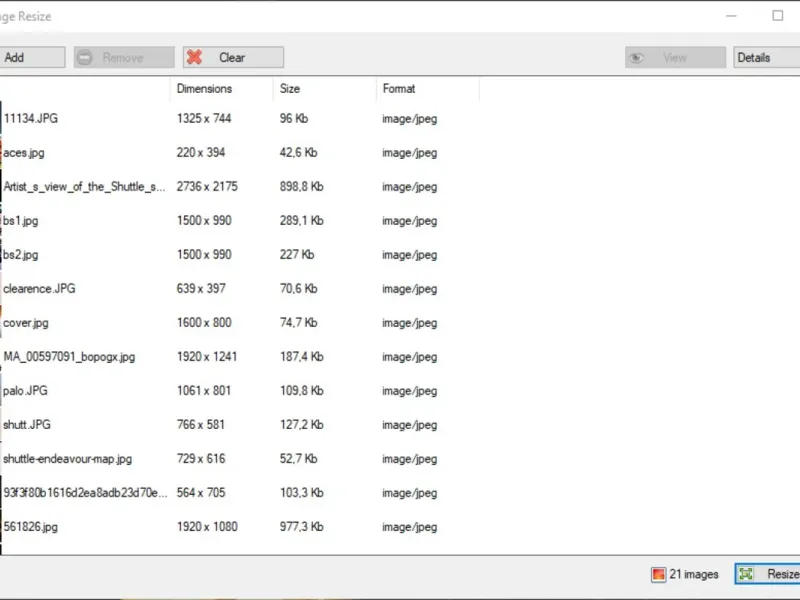Click the 220 x 394 dimensions cell
800x600 pixels.
tap(201, 153)
